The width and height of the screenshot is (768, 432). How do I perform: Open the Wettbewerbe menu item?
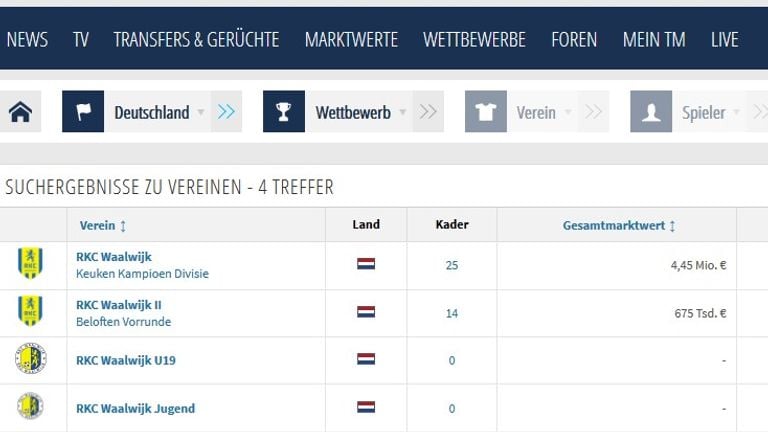[474, 39]
